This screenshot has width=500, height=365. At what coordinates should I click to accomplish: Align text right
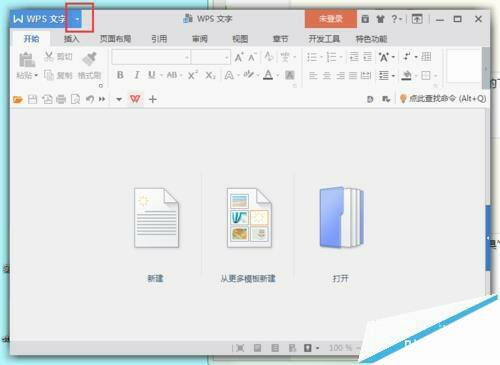pos(340,76)
